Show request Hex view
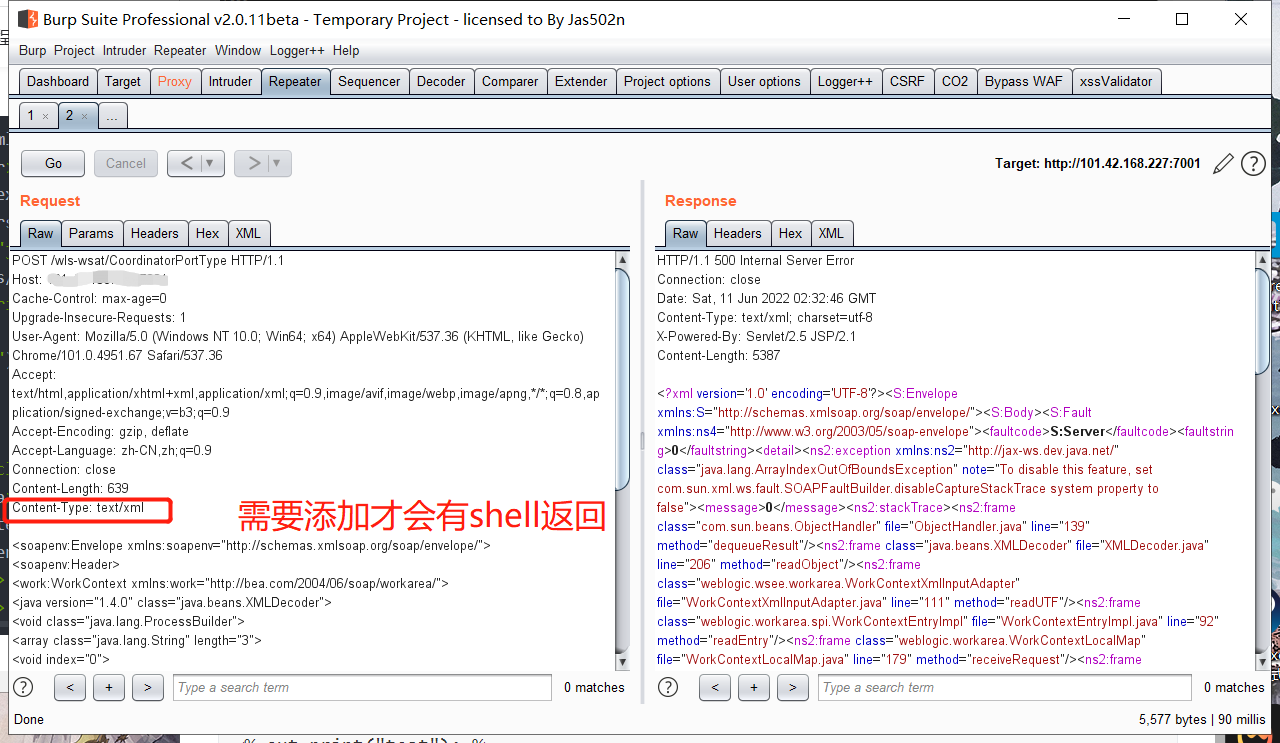This screenshot has height=743, width=1280. 207,233
